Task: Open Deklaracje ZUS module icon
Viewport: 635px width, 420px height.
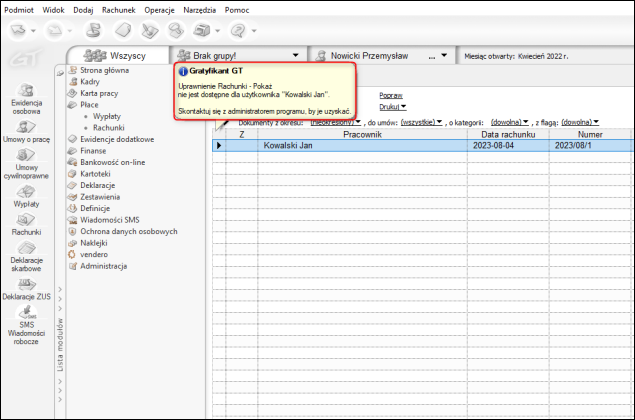Action: tap(26, 289)
